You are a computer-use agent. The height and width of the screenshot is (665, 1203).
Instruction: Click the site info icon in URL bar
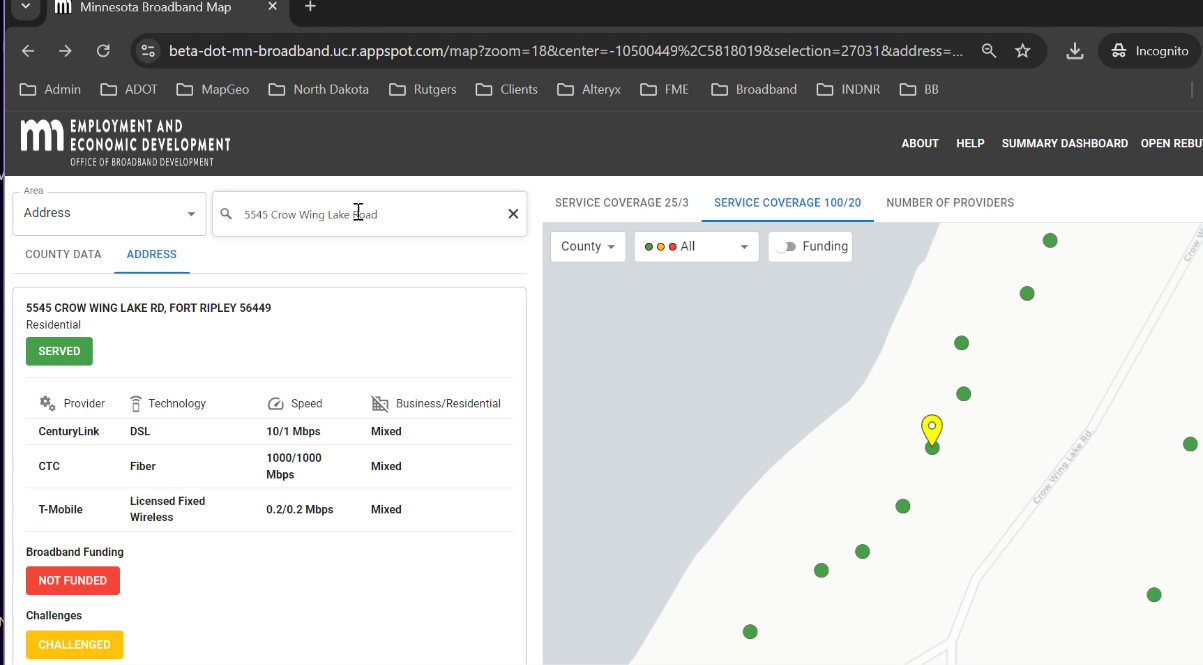pyautogui.click(x=148, y=51)
